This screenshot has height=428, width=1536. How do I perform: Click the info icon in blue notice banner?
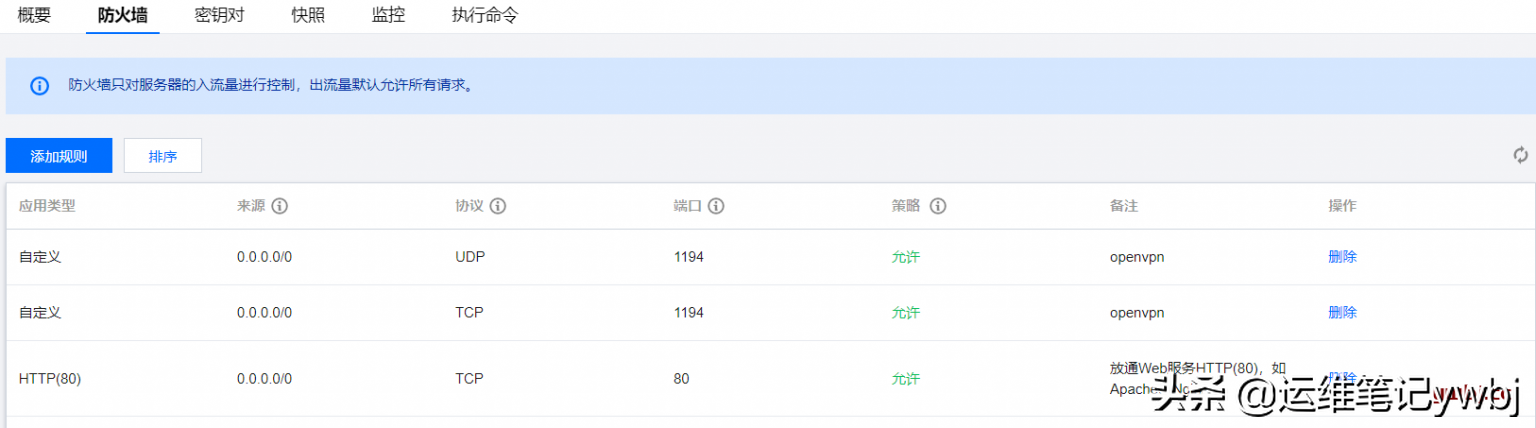(39, 86)
